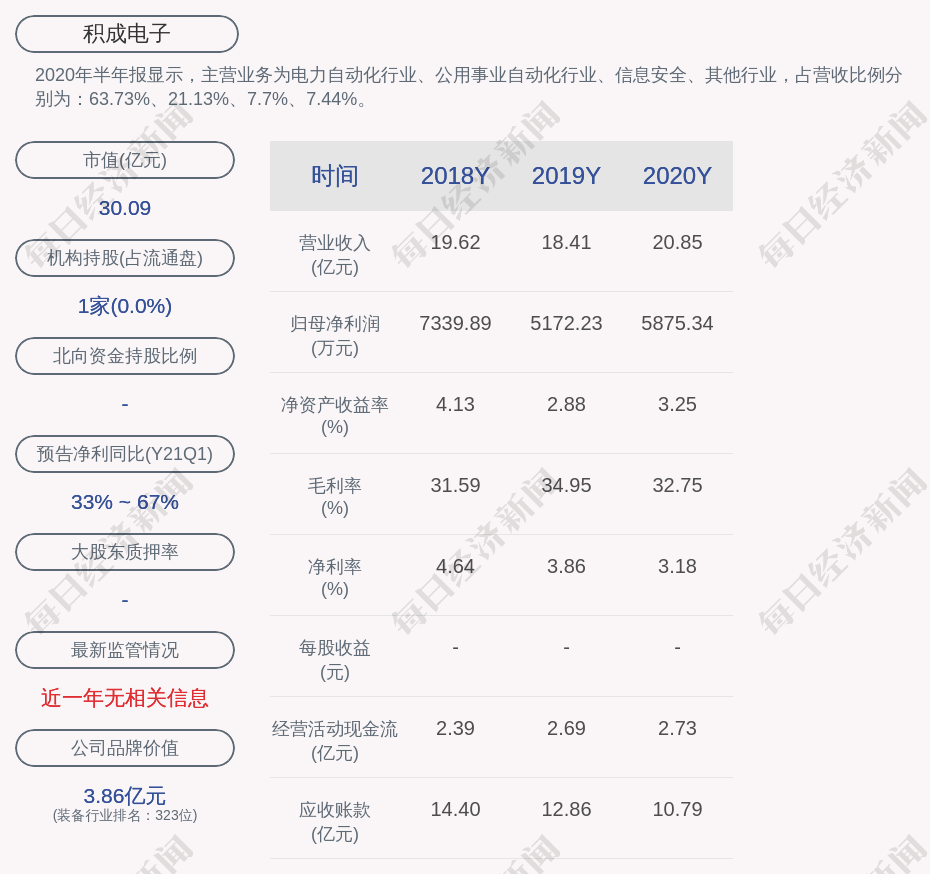This screenshot has height=874, width=930.
Task: Click net profit value 5172.23
Action: pyautogui.click(x=566, y=323)
